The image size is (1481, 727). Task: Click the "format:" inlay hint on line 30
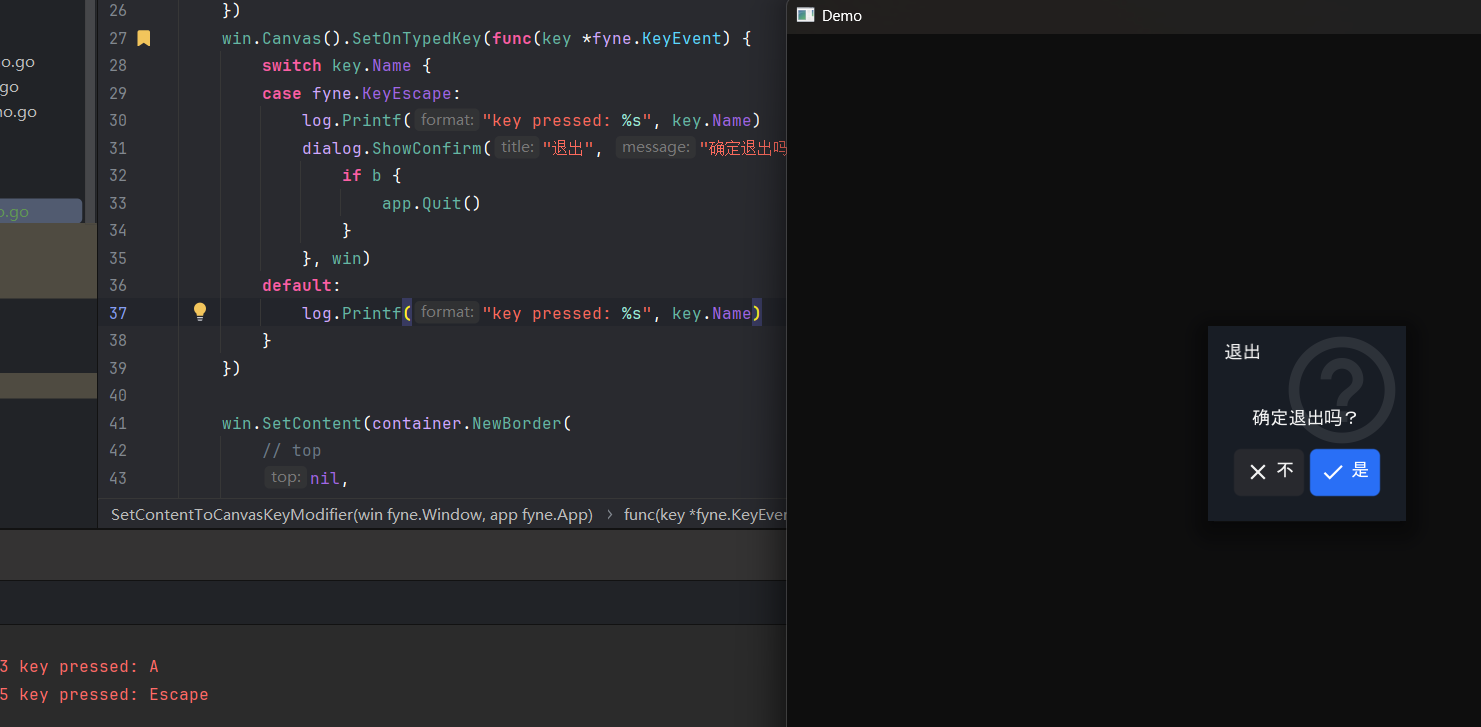(x=447, y=120)
